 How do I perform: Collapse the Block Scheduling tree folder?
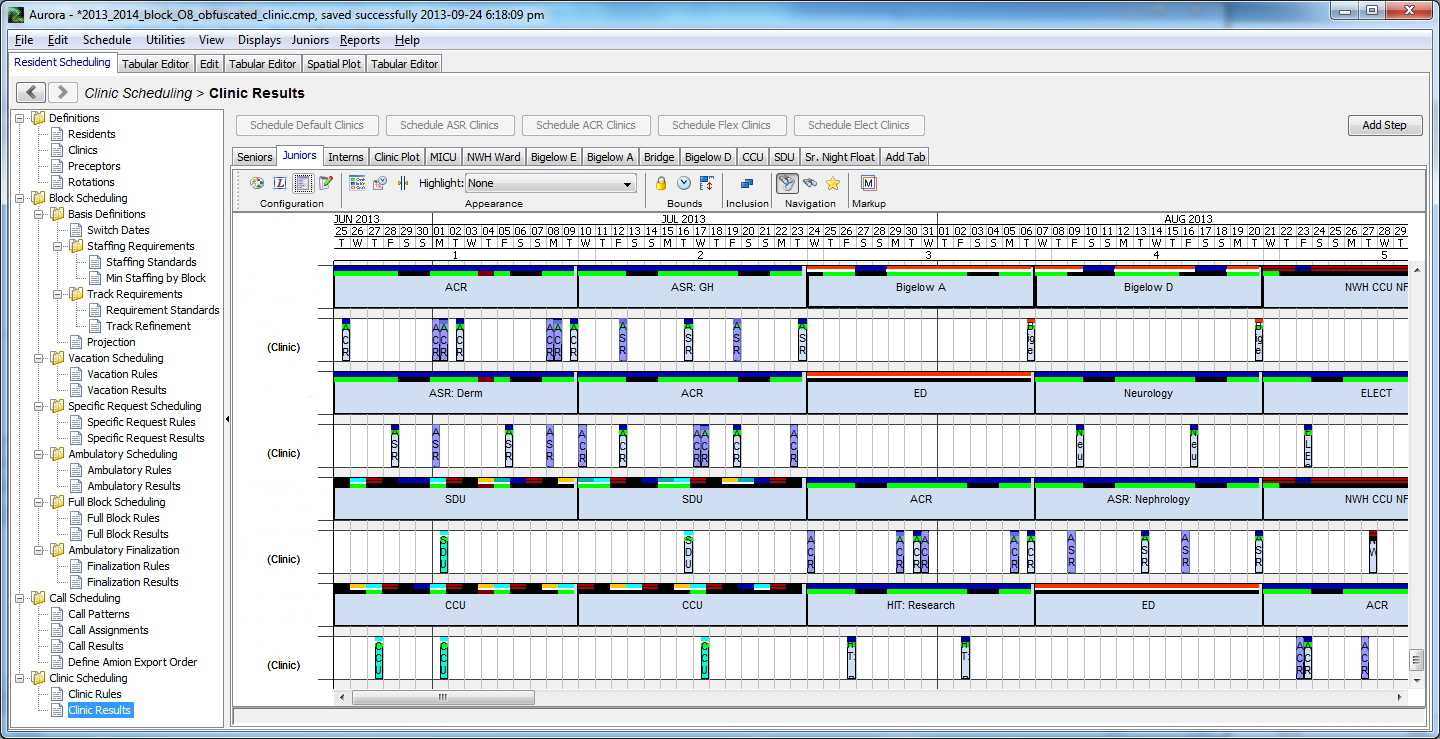20,198
